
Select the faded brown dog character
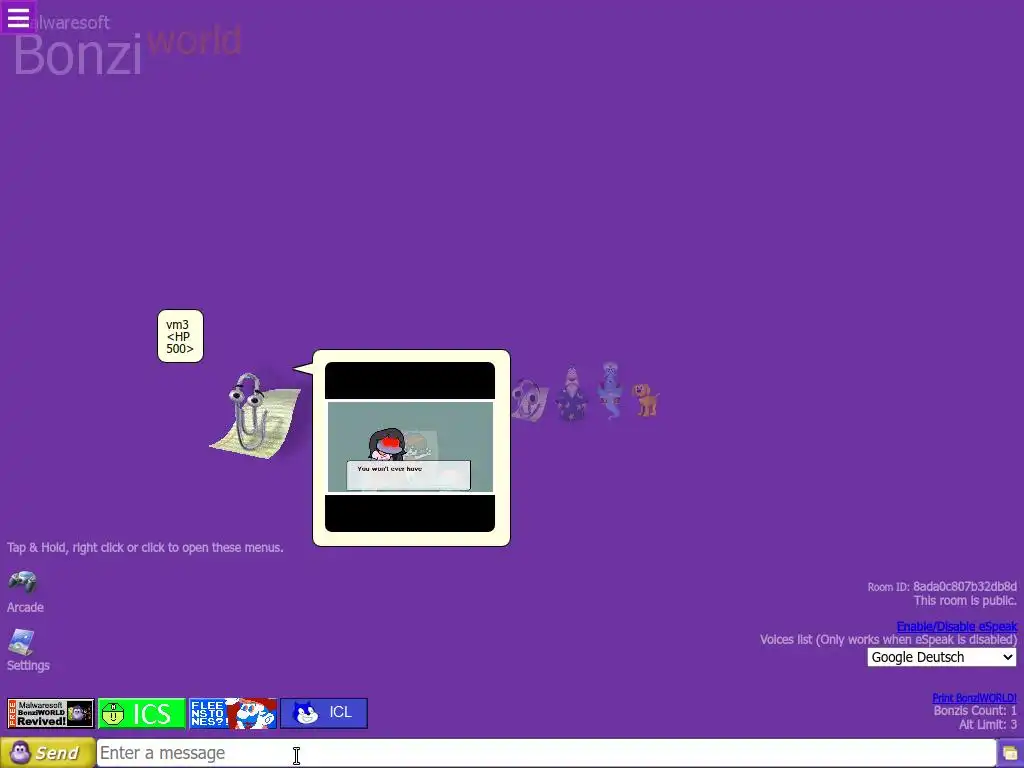click(x=646, y=400)
